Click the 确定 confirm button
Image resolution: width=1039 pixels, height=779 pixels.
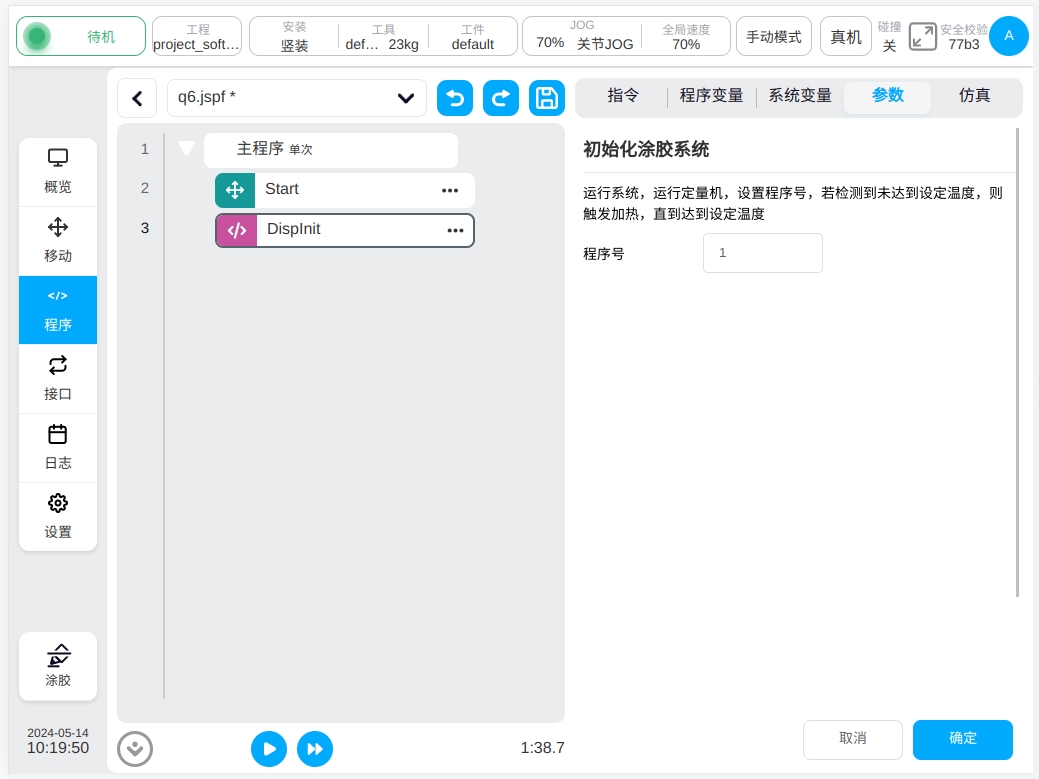pos(962,739)
